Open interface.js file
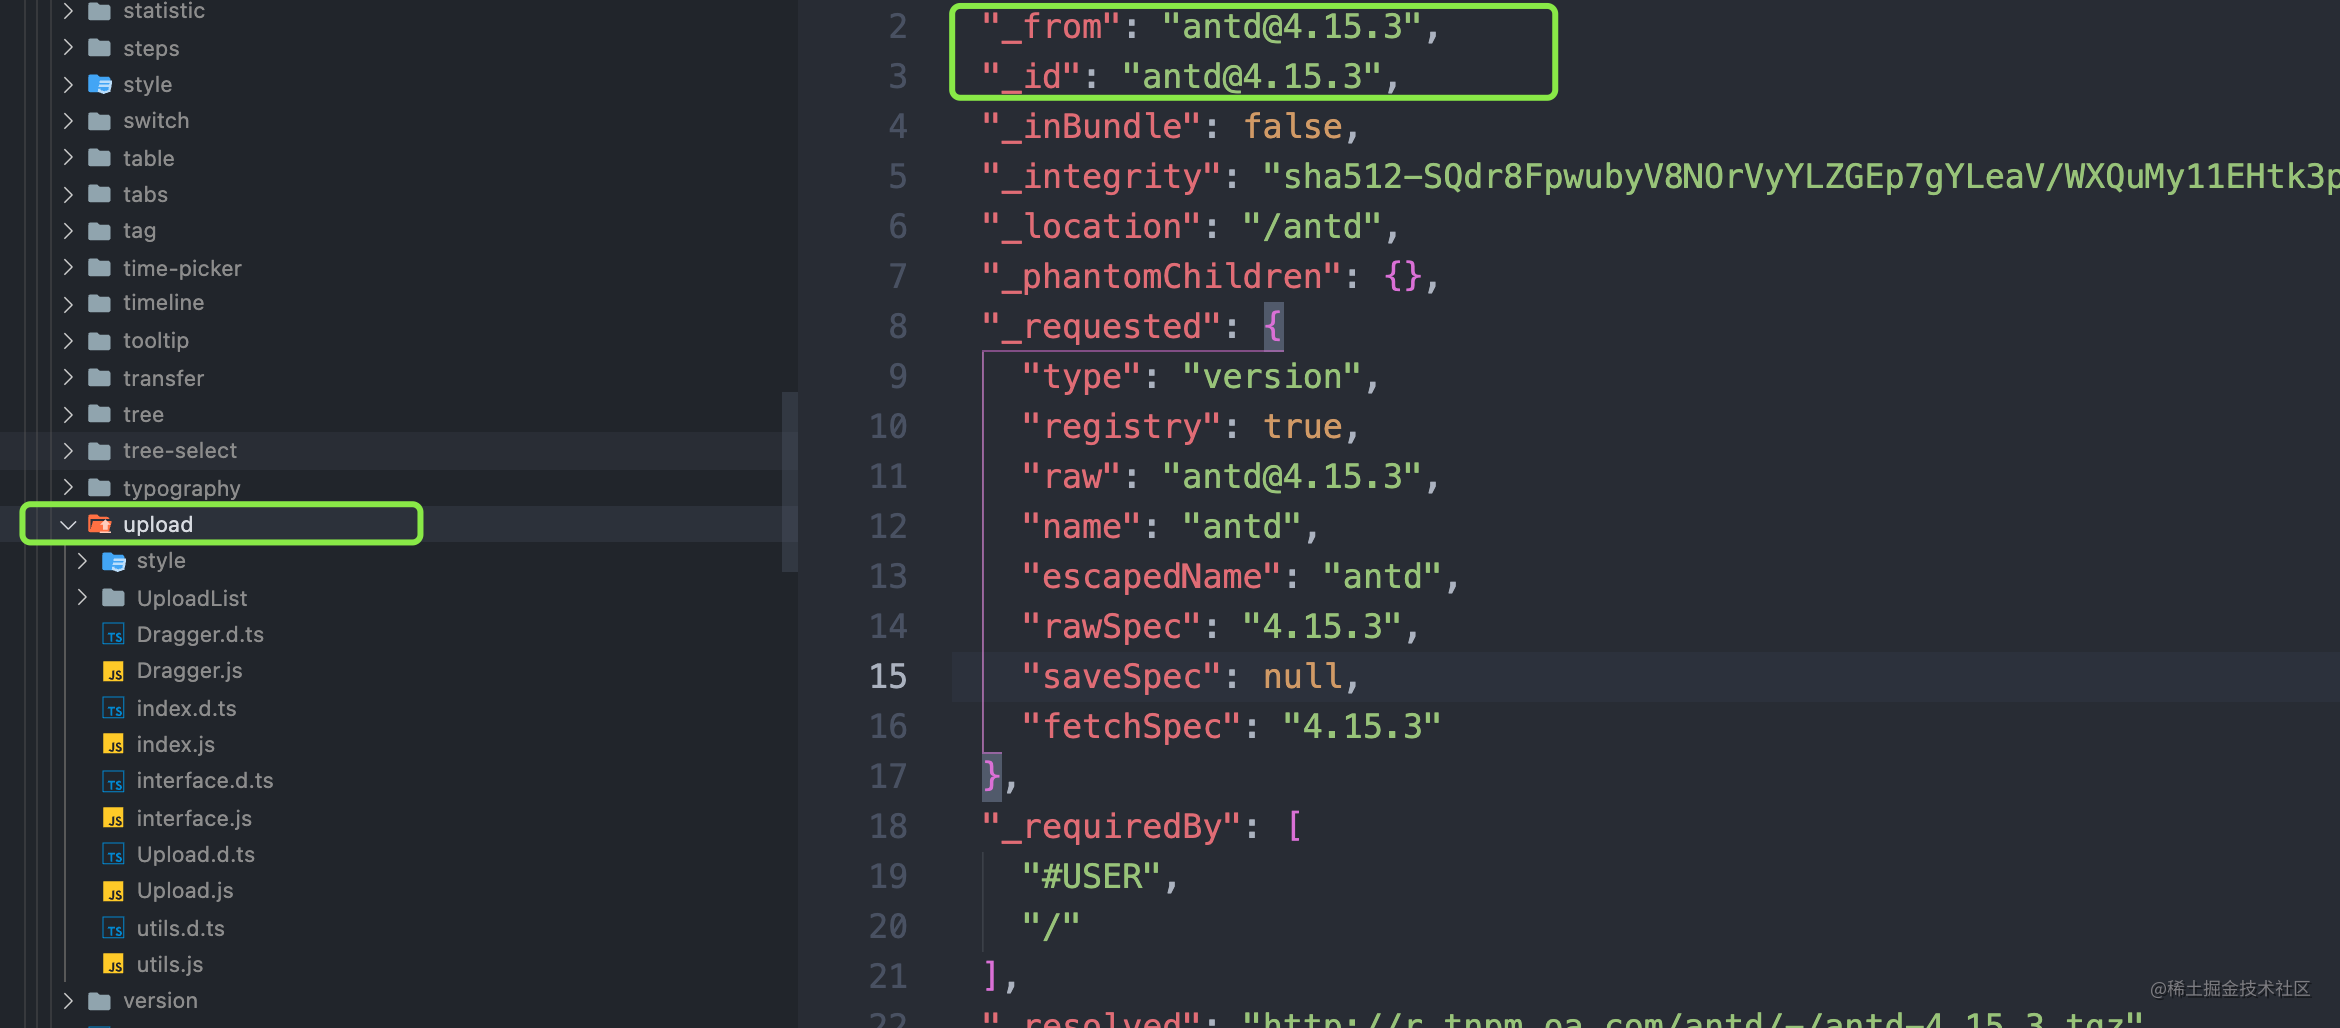 (x=194, y=818)
